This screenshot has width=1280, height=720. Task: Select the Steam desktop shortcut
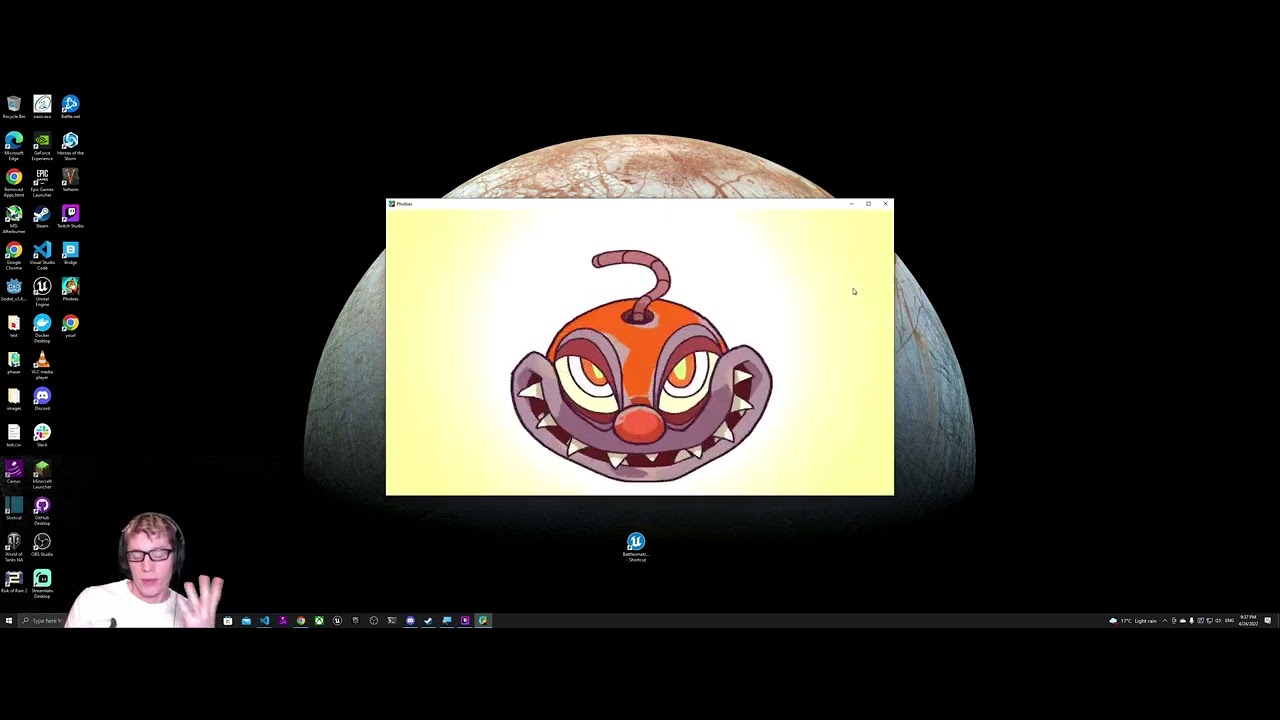click(42, 217)
